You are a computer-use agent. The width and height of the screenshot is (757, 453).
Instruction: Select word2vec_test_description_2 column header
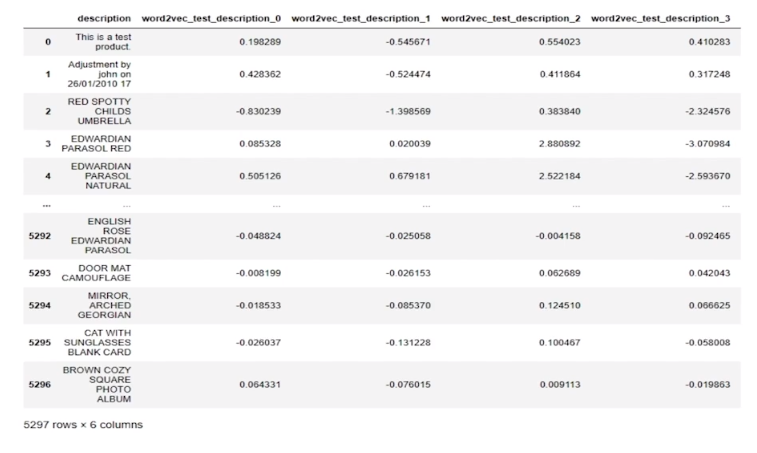(511, 19)
